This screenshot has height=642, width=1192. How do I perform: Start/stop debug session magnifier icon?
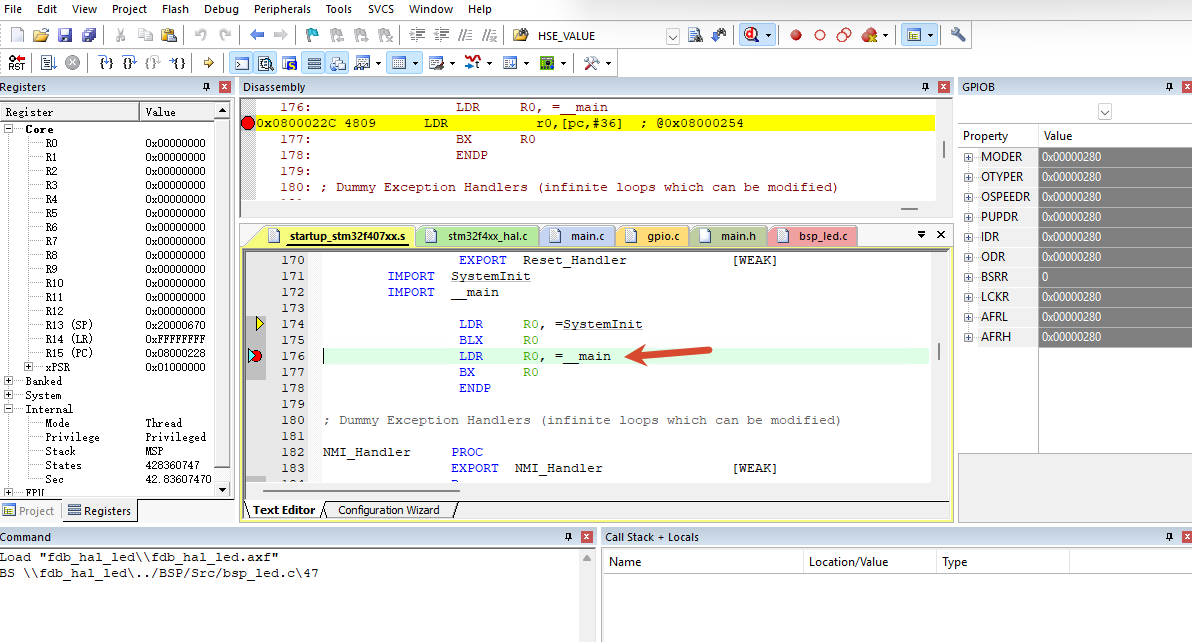coord(751,35)
